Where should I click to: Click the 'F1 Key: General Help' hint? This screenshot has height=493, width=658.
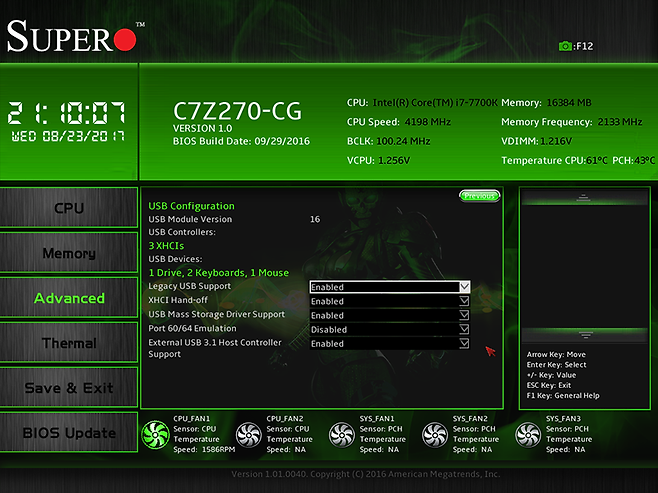point(563,396)
